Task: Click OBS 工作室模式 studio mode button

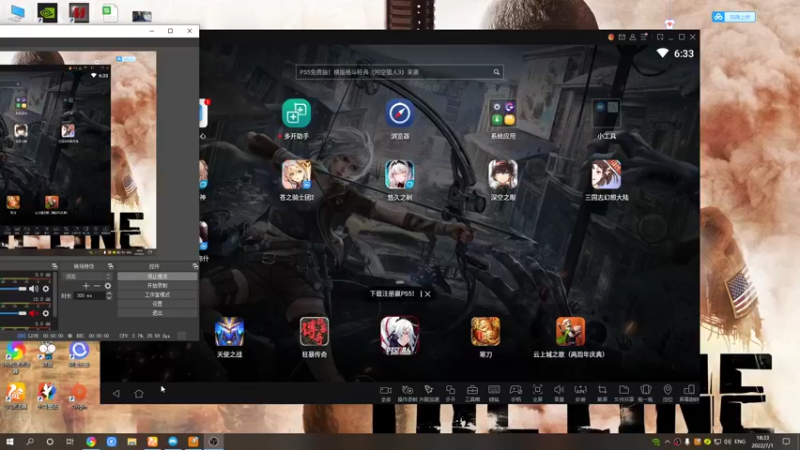Action: tap(157, 295)
